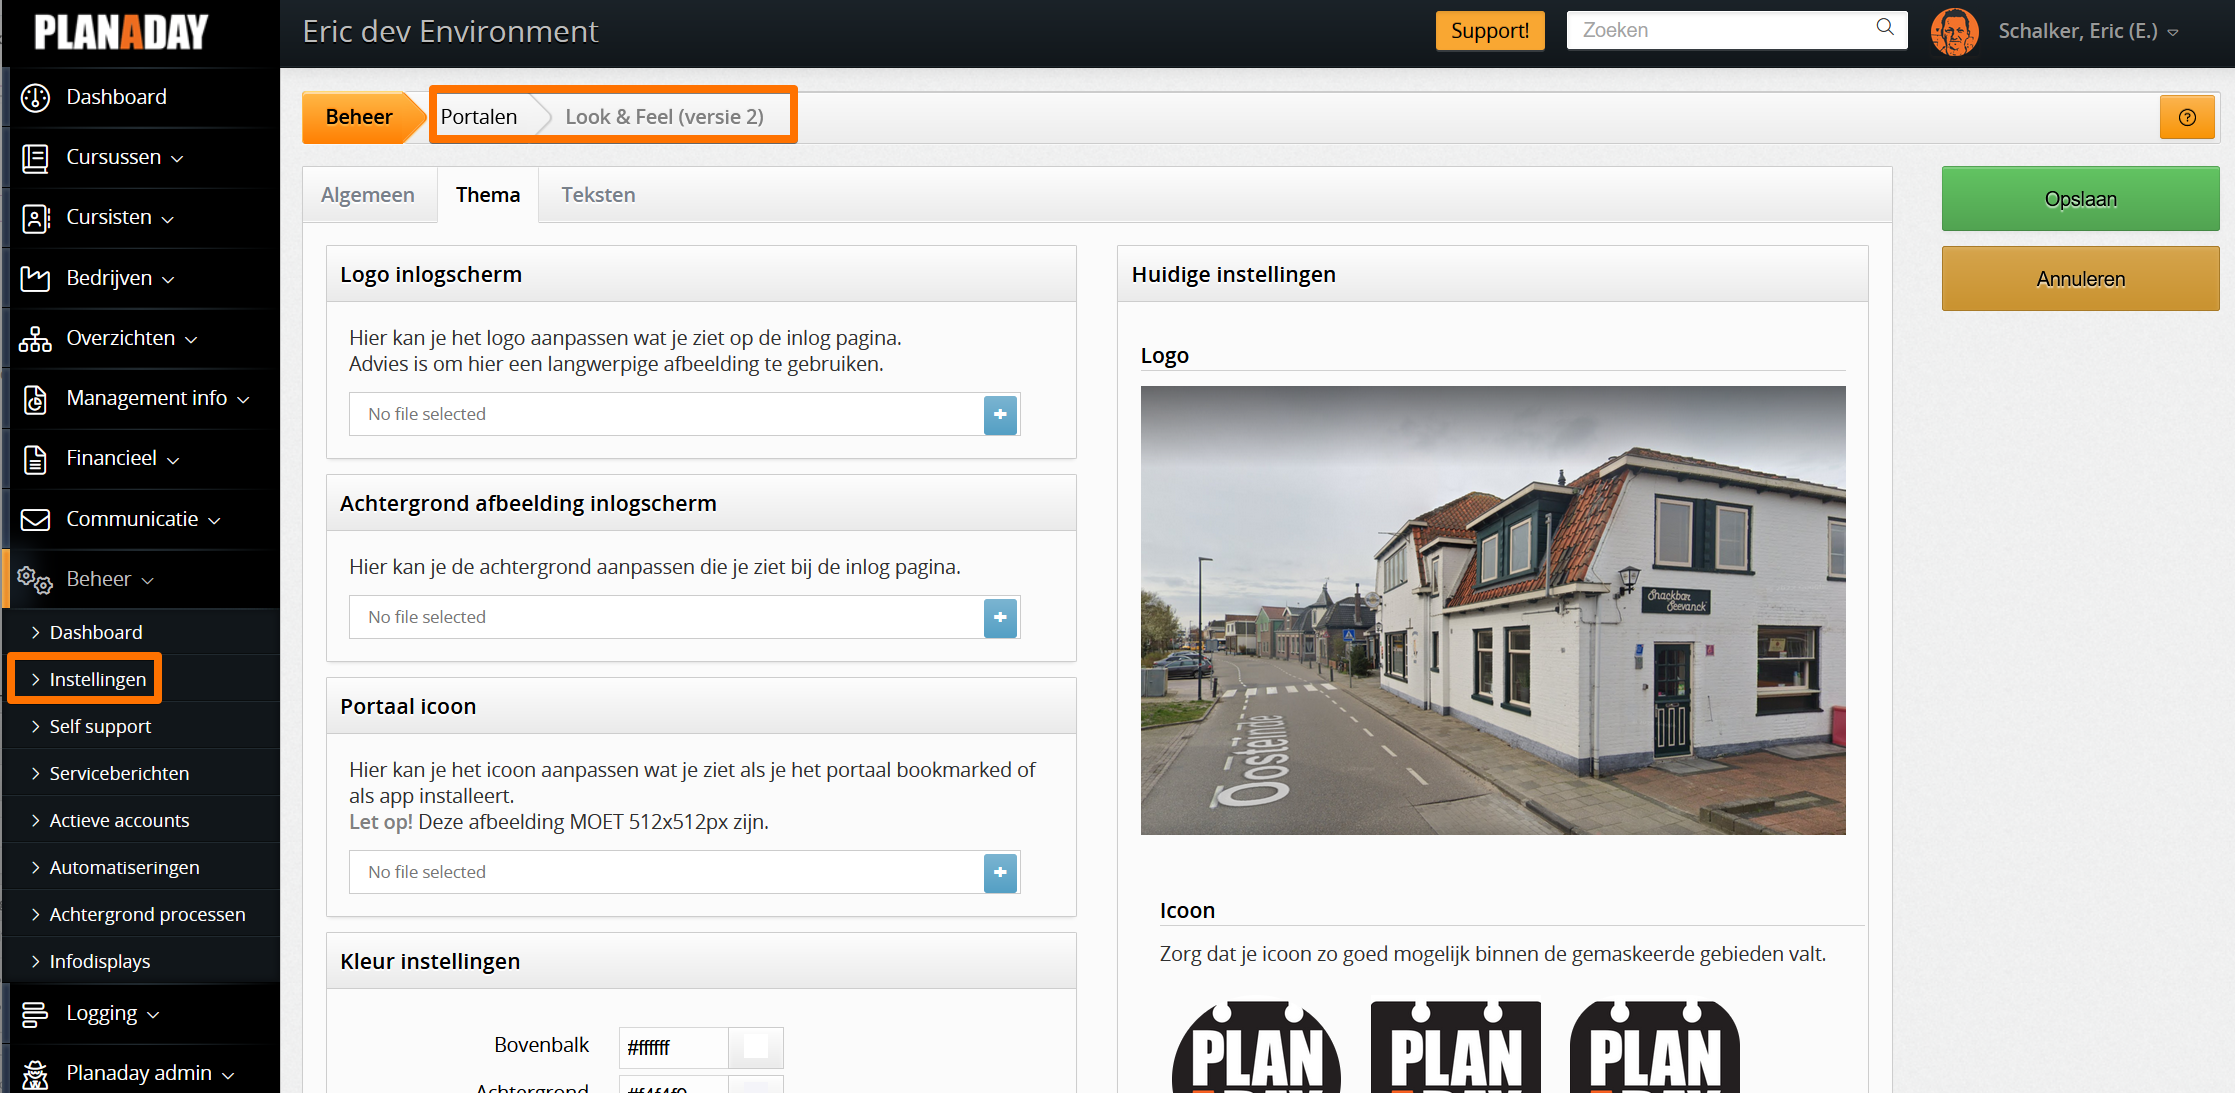Click the current Logo preview image
The height and width of the screenshot is (1093, 2235).
pyautogui.click(x=1493, y=611)
